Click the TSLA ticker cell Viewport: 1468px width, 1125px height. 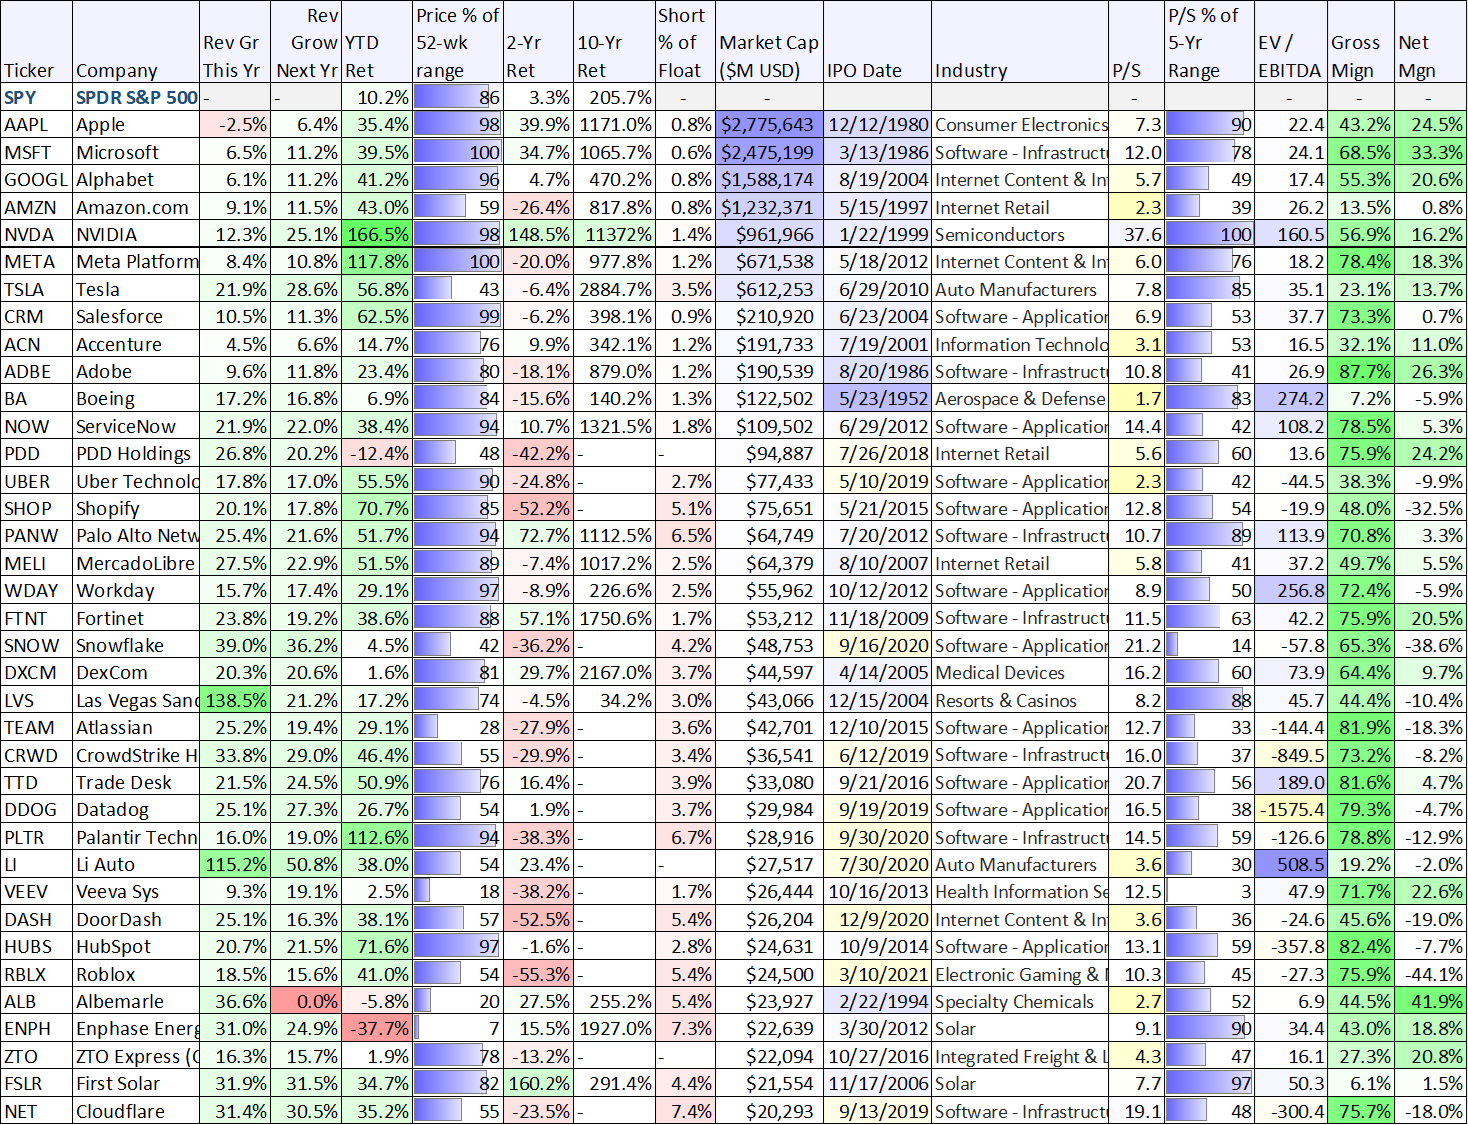pos(36,290)
